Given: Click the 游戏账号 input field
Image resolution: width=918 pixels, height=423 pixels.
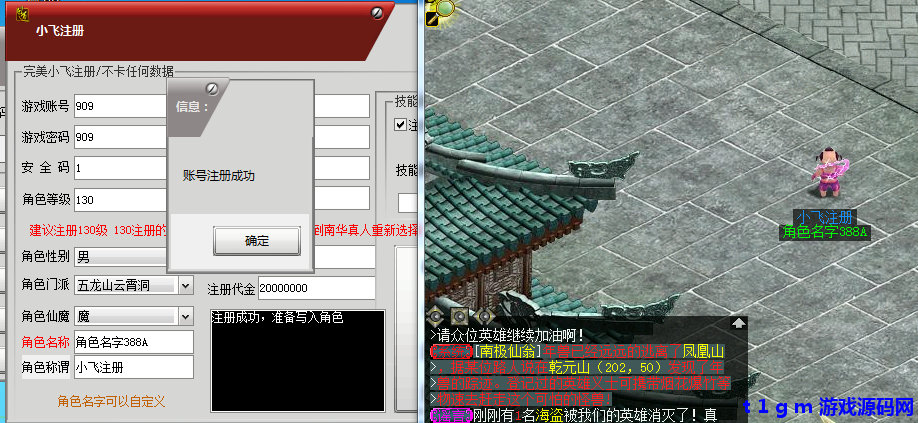Looking at the screenshot, I should coord(120,107).
